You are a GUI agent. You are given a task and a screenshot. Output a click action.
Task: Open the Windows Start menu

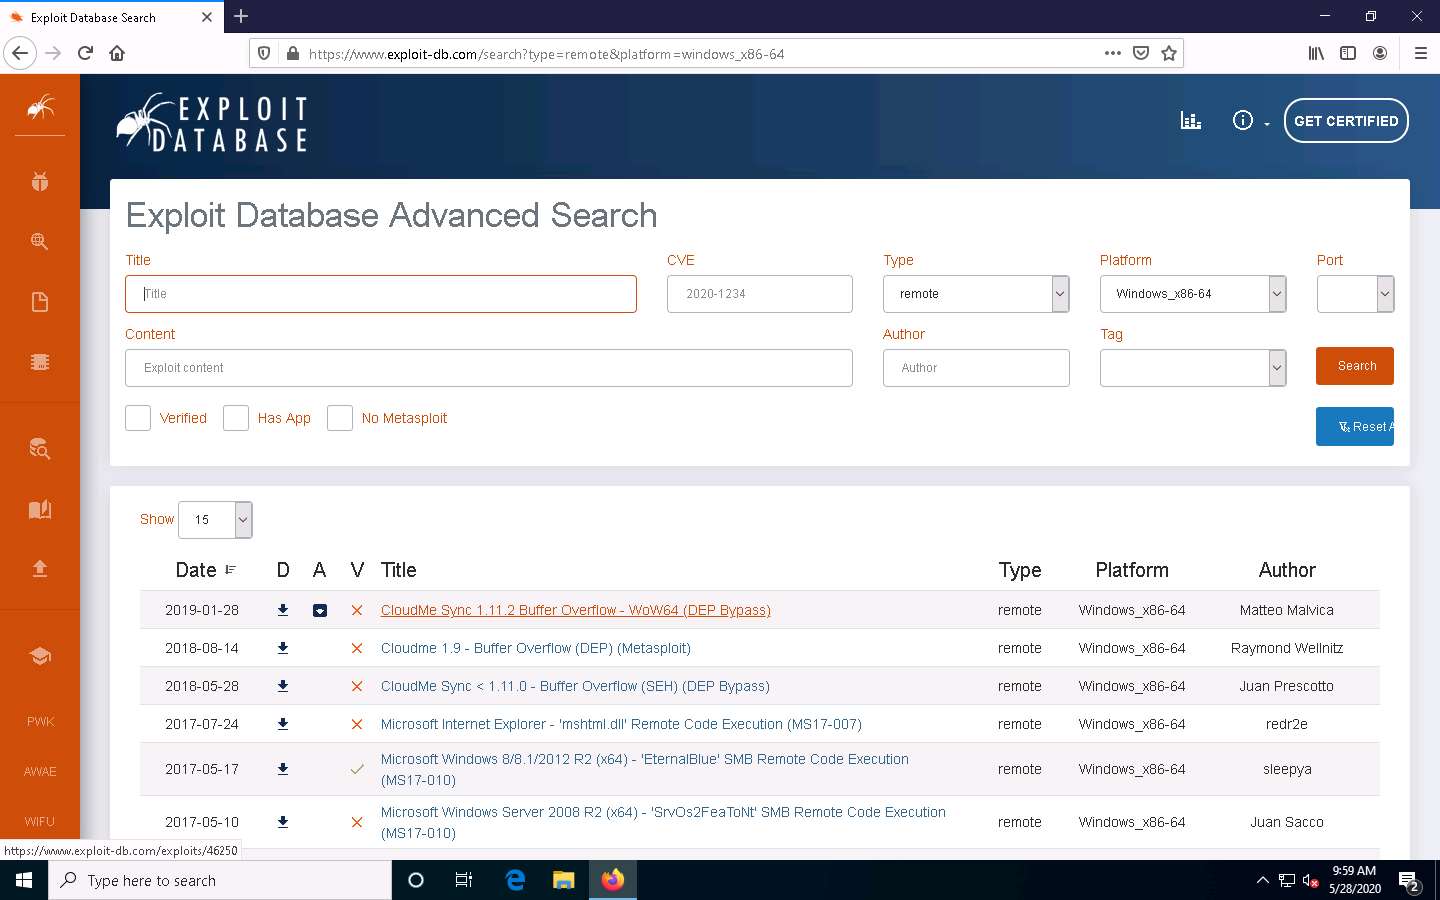(24, 880)
